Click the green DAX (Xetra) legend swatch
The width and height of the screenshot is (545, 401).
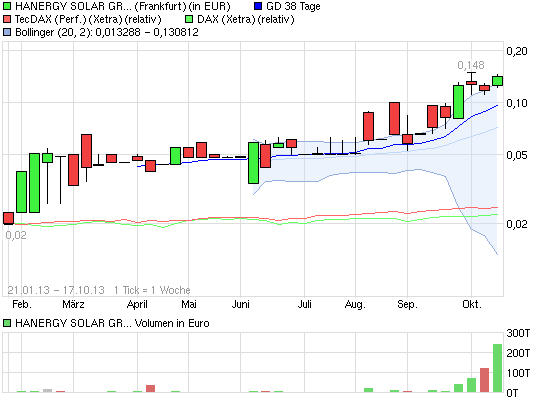pyautogui.click(x=189, y=19)
